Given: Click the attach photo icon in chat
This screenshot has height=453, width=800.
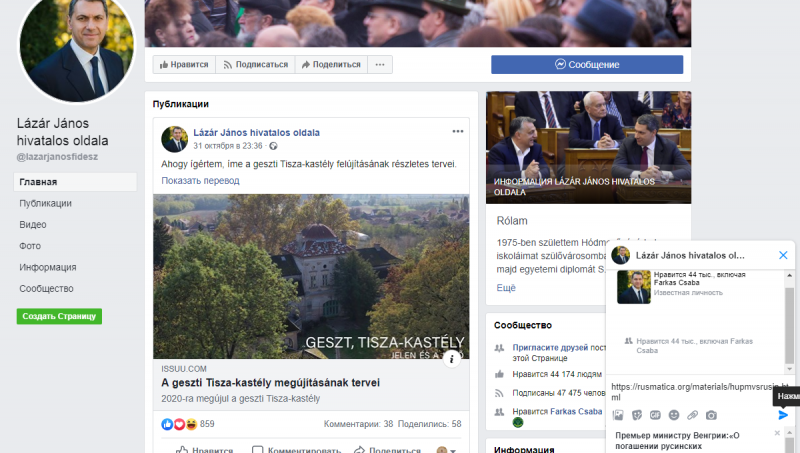Looking at the screenshot, I should (x=618, y=415).
